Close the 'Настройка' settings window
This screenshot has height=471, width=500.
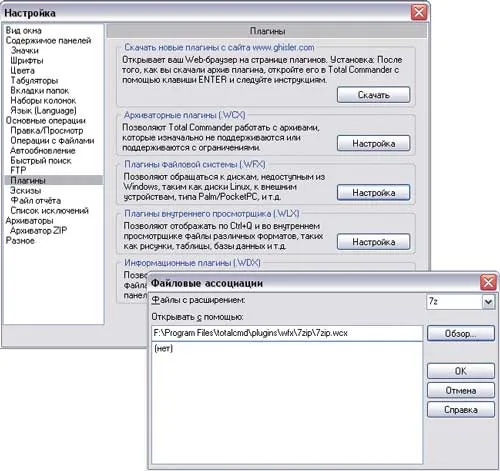point(419,13)
